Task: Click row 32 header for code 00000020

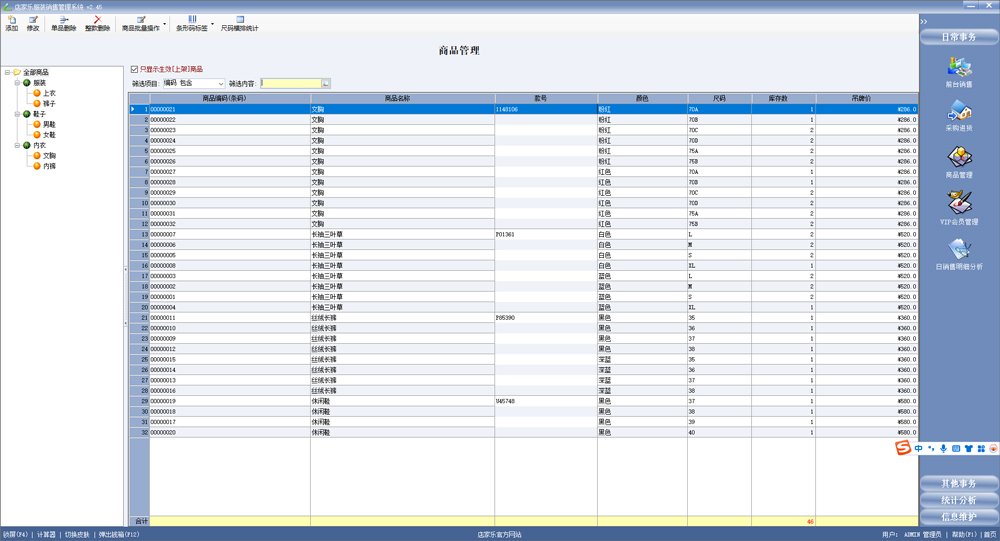Action: (x=140, y=433)
